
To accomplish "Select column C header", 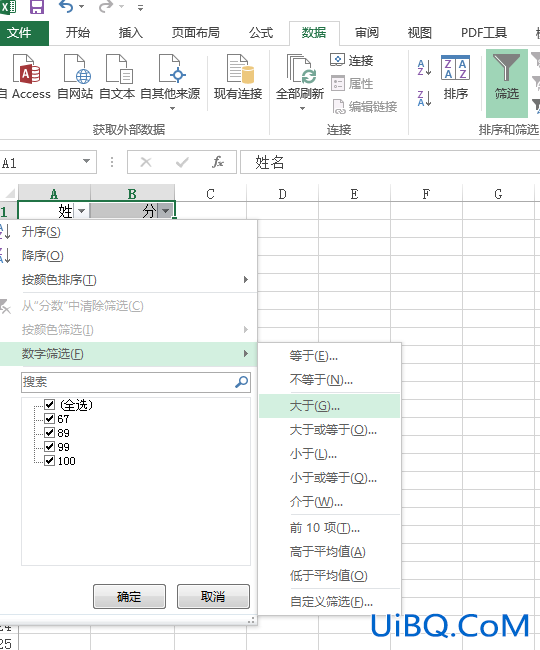I will (x=211, y=194).
